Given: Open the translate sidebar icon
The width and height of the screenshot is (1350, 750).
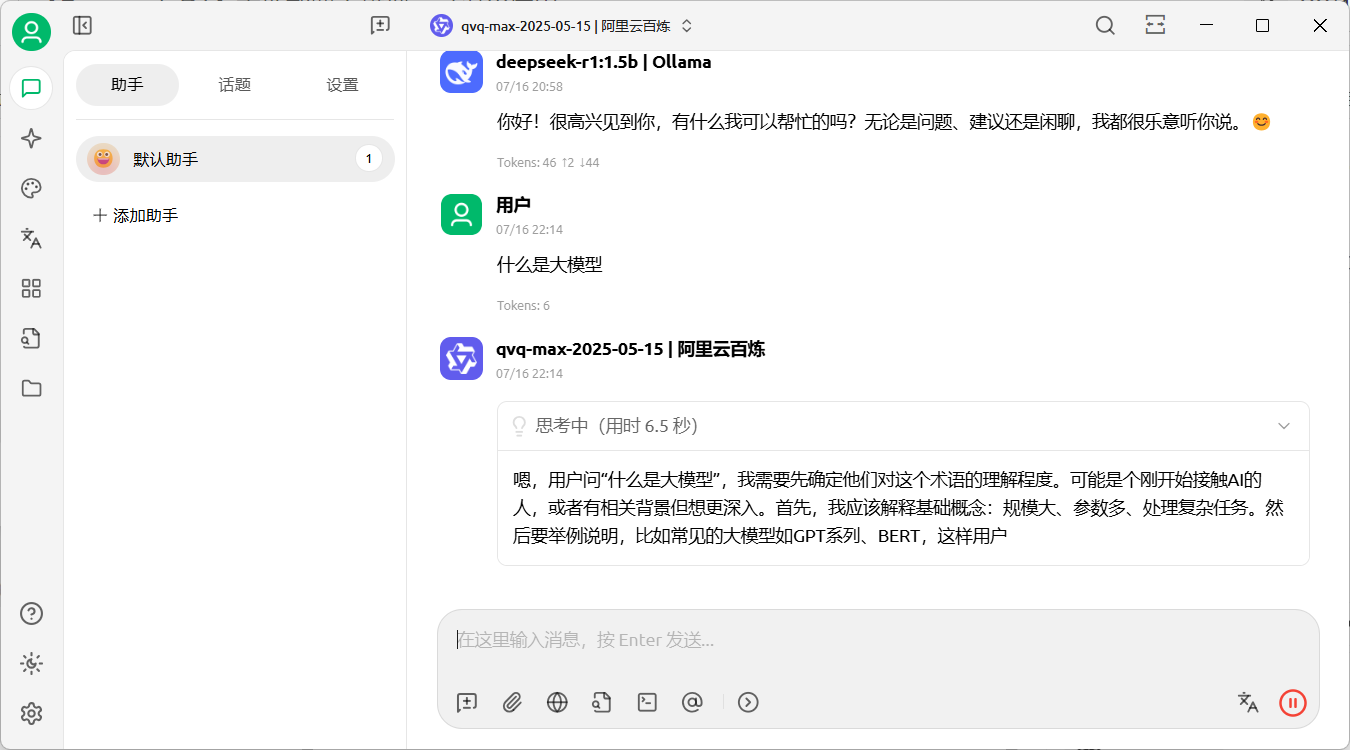Looking at the screenshot, I should click(31, 238).
